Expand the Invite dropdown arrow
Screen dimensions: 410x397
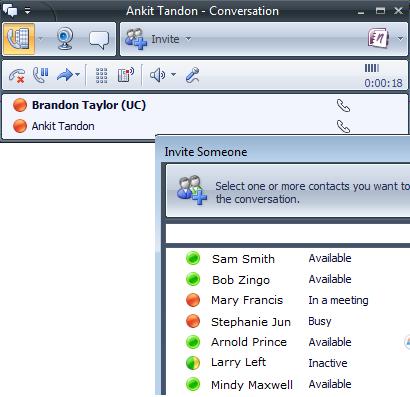coord(188,39)
